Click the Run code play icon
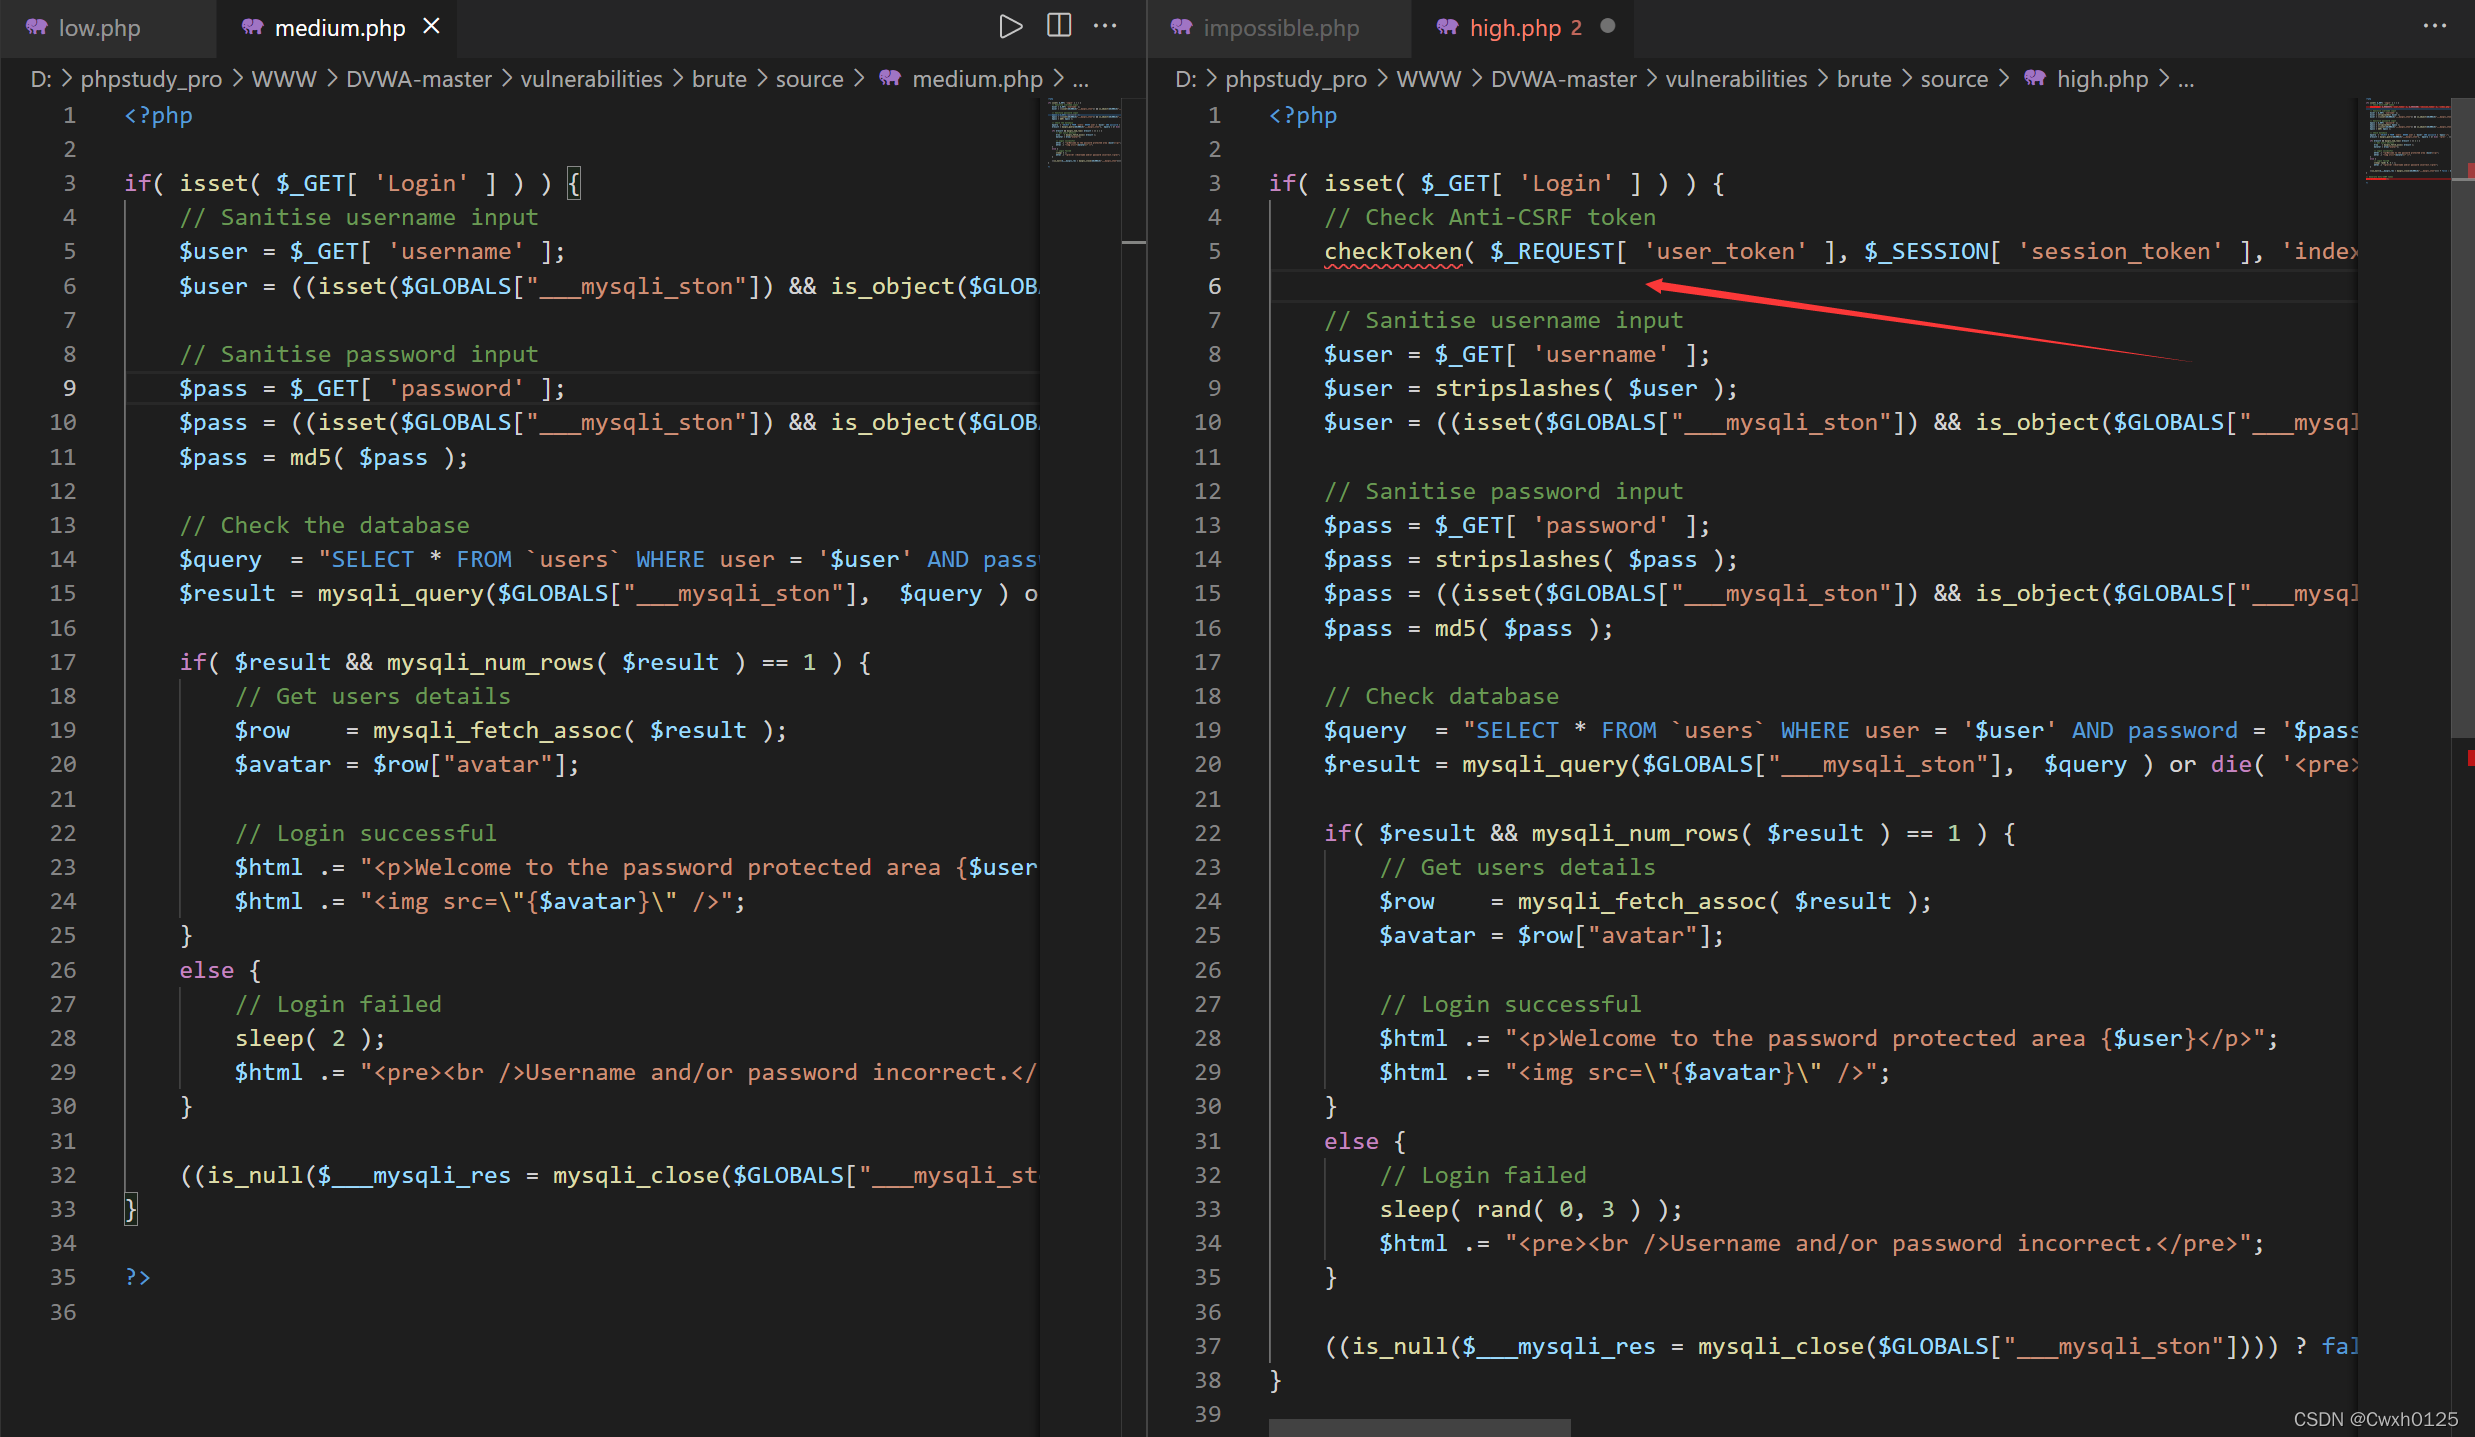2475x1437 pixels. click(x=1010, y=27)
